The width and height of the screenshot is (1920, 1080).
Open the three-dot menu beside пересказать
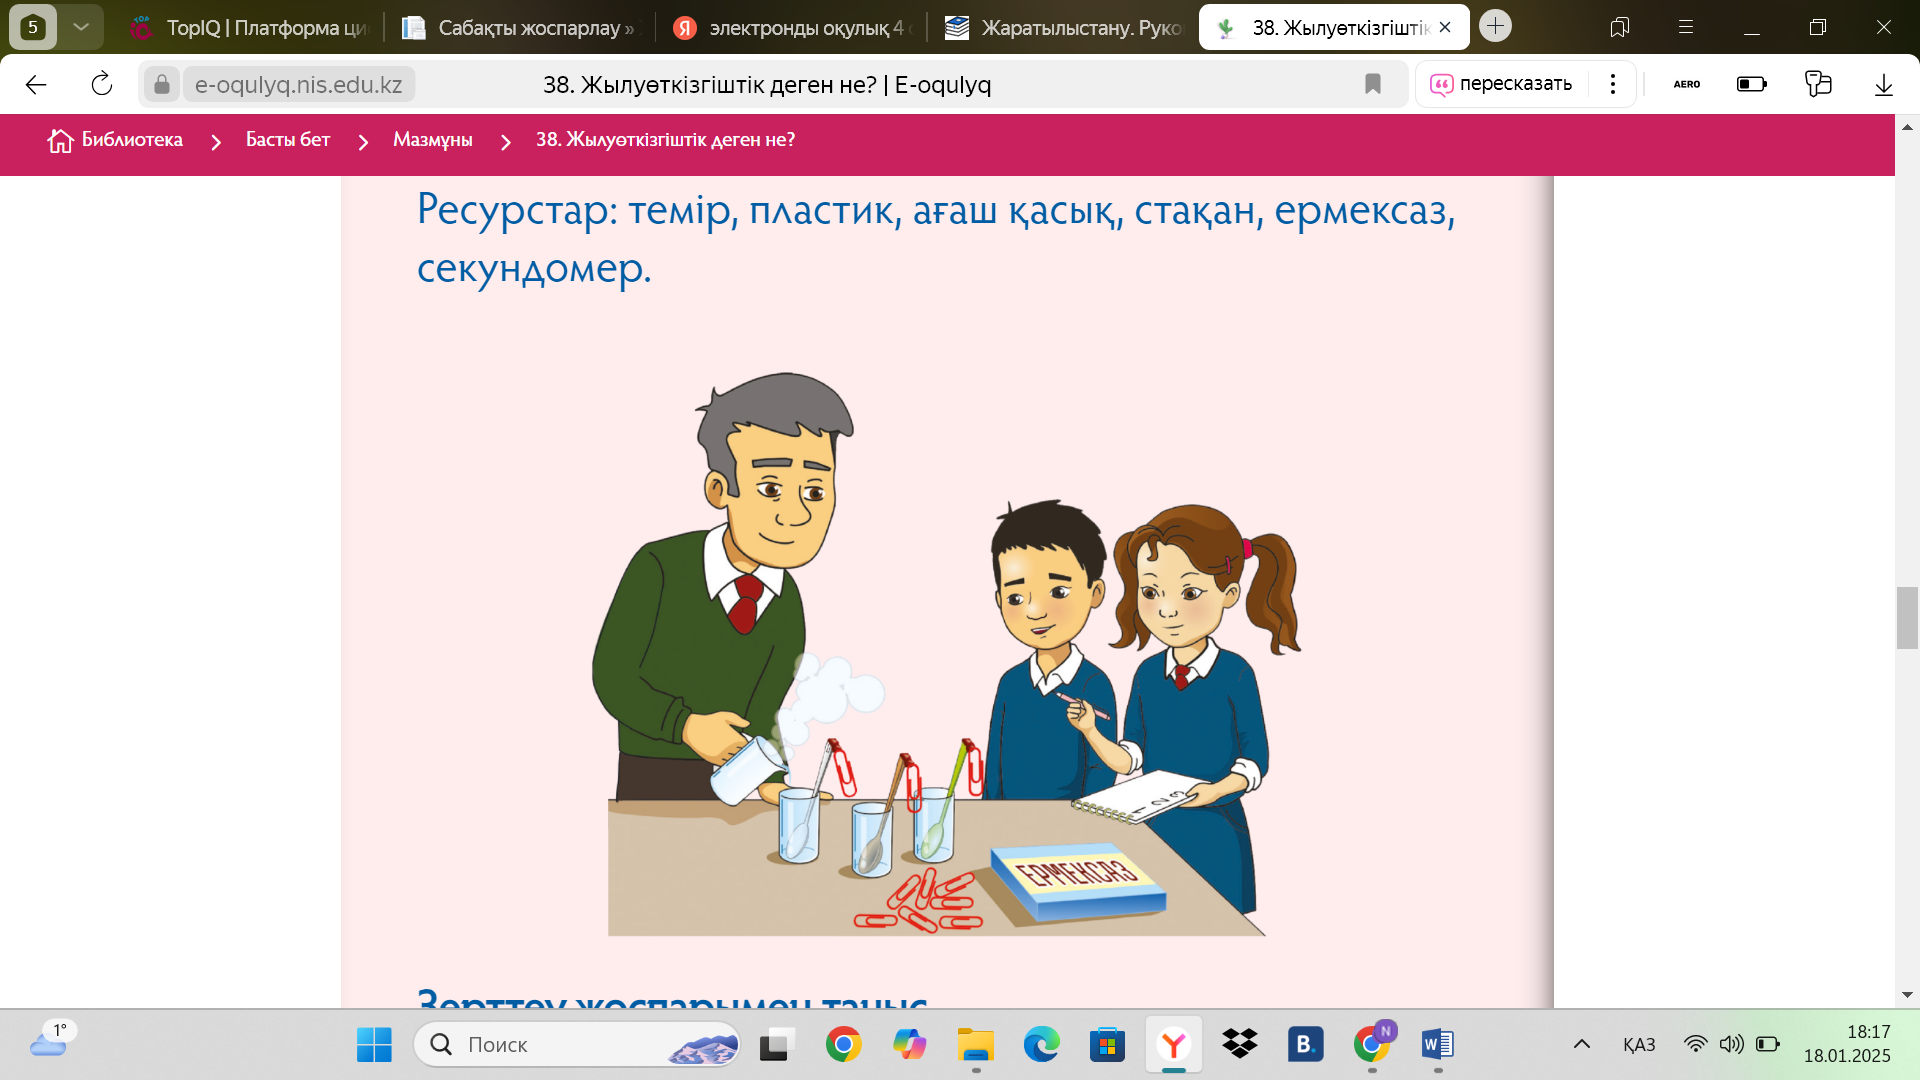1612,84
